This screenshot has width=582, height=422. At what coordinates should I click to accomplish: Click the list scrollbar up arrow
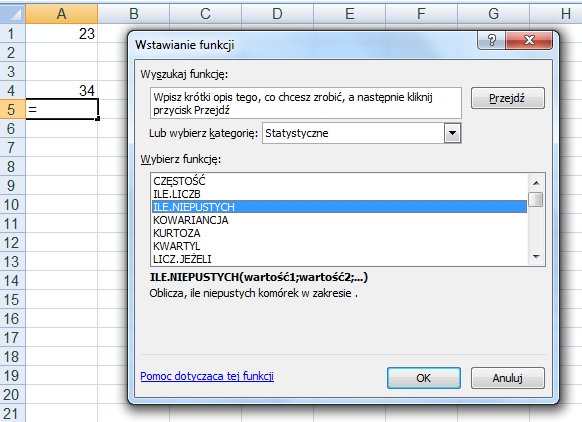536,183
